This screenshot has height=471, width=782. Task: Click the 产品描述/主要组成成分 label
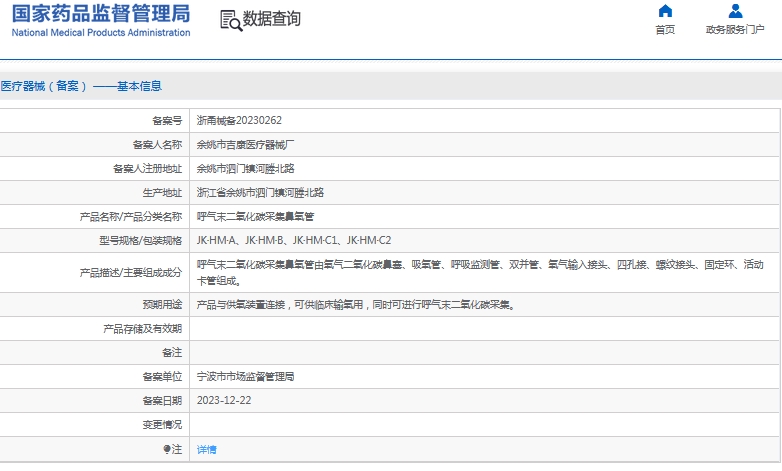131,272
